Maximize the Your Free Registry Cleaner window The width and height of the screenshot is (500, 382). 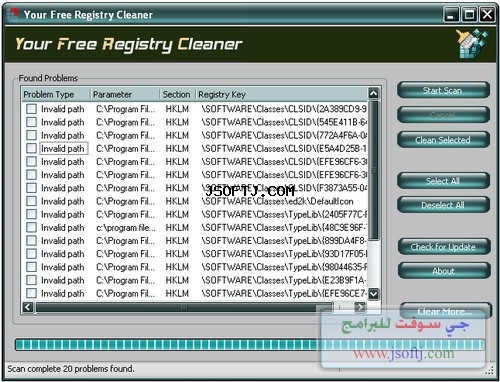click(x=469, y=15)
